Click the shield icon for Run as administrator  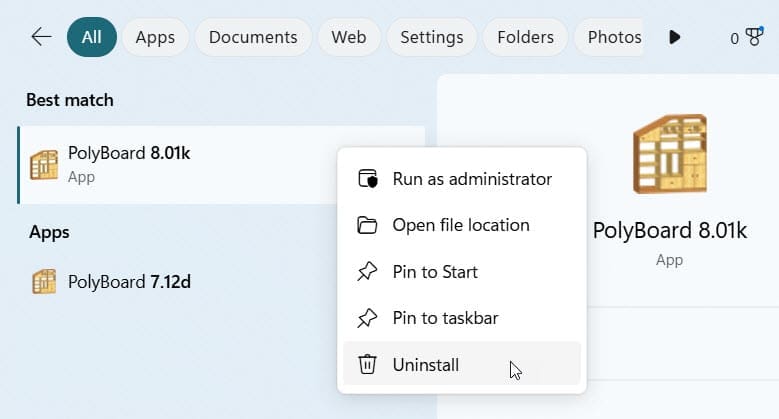368,179
